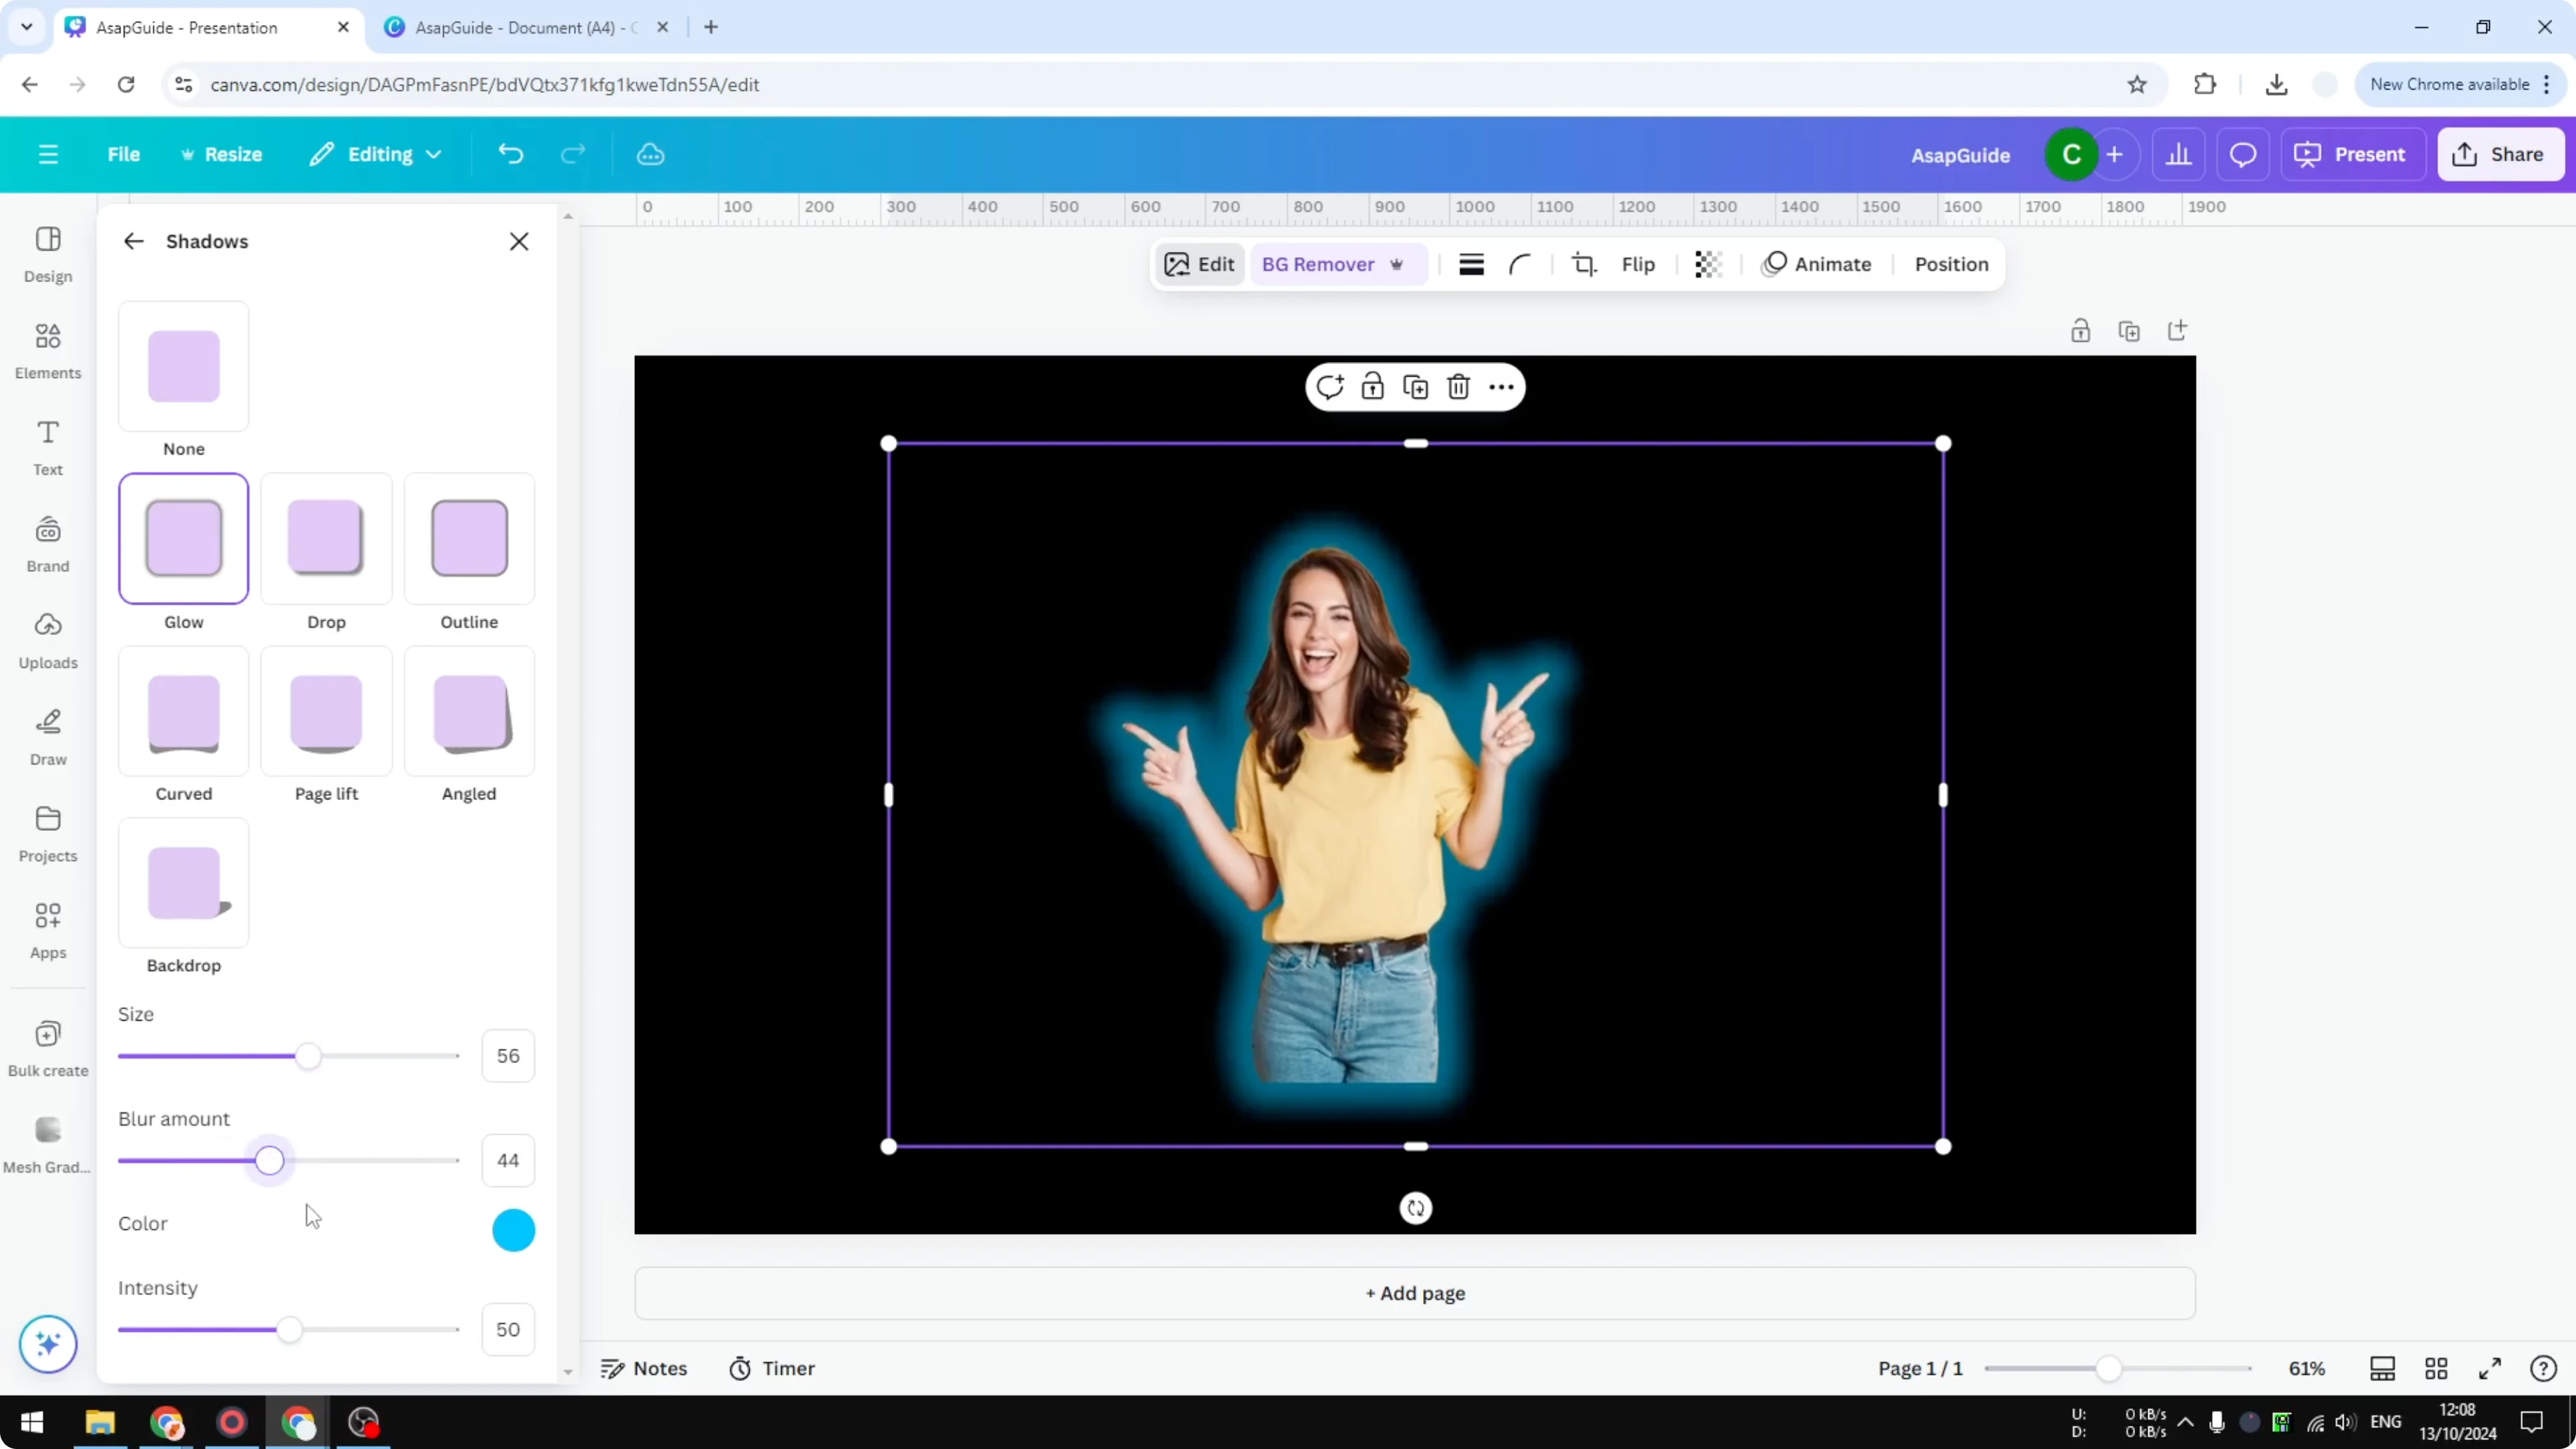Click the Add page button
The height and width of the screenshot is (1449, 2576).
click(x=1414, y=1293)
